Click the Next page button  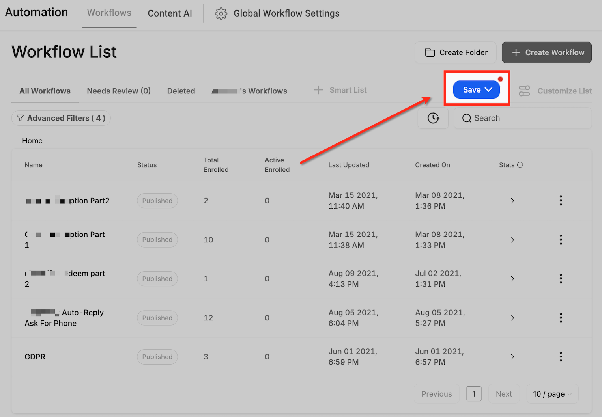pos(503,394)
